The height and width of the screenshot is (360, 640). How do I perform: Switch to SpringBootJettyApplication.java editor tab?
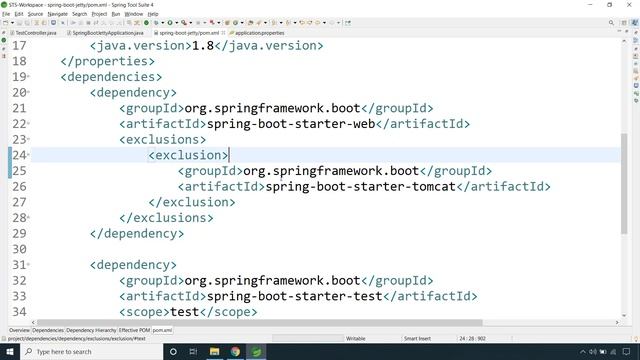point(105,33)
